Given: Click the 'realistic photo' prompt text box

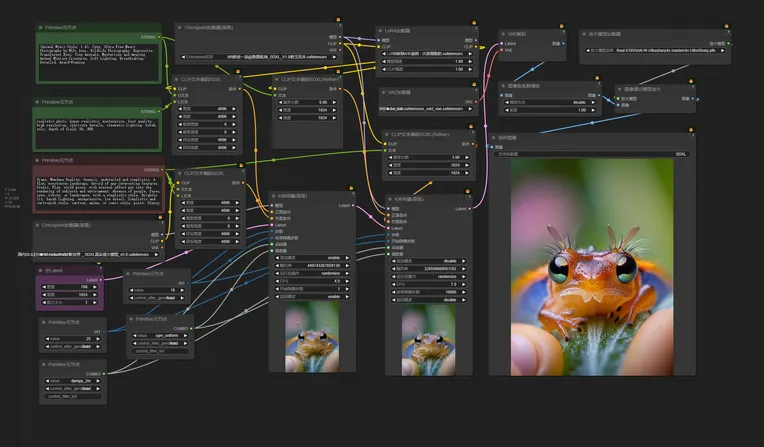Looking at the screenshot, I should 97,134.
